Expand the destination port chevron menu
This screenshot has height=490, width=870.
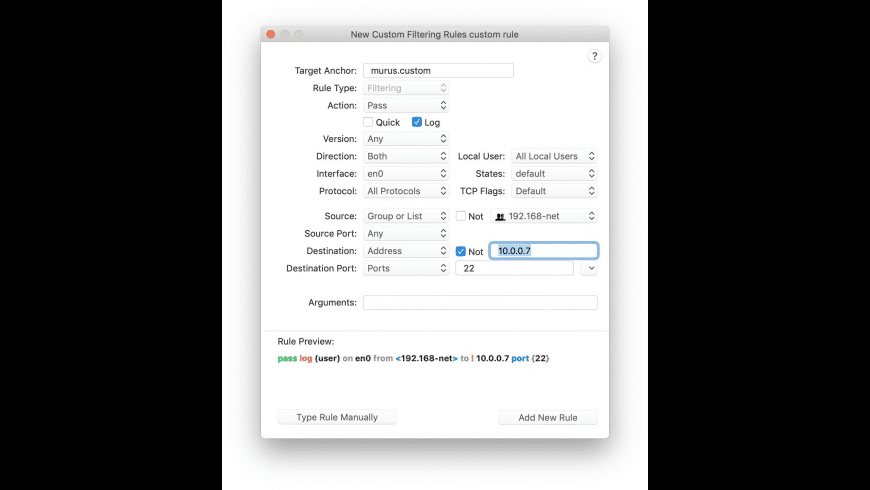[589, 268]
